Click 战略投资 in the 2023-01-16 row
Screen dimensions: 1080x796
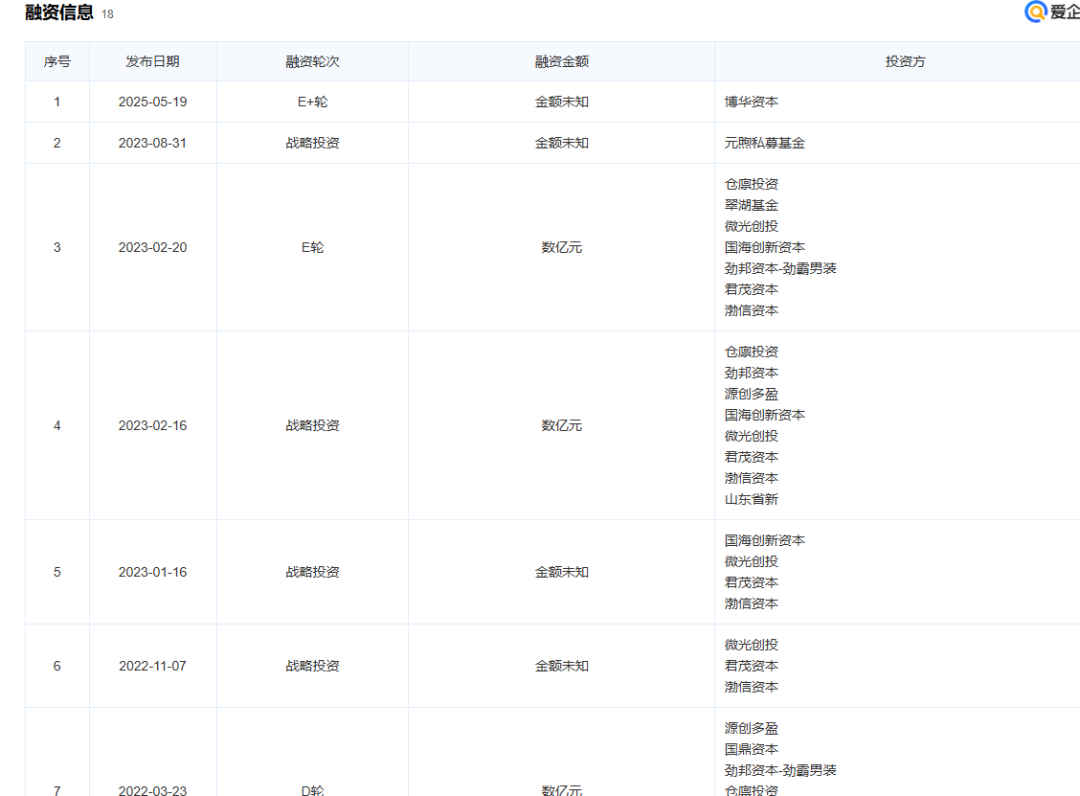[313, 572]
